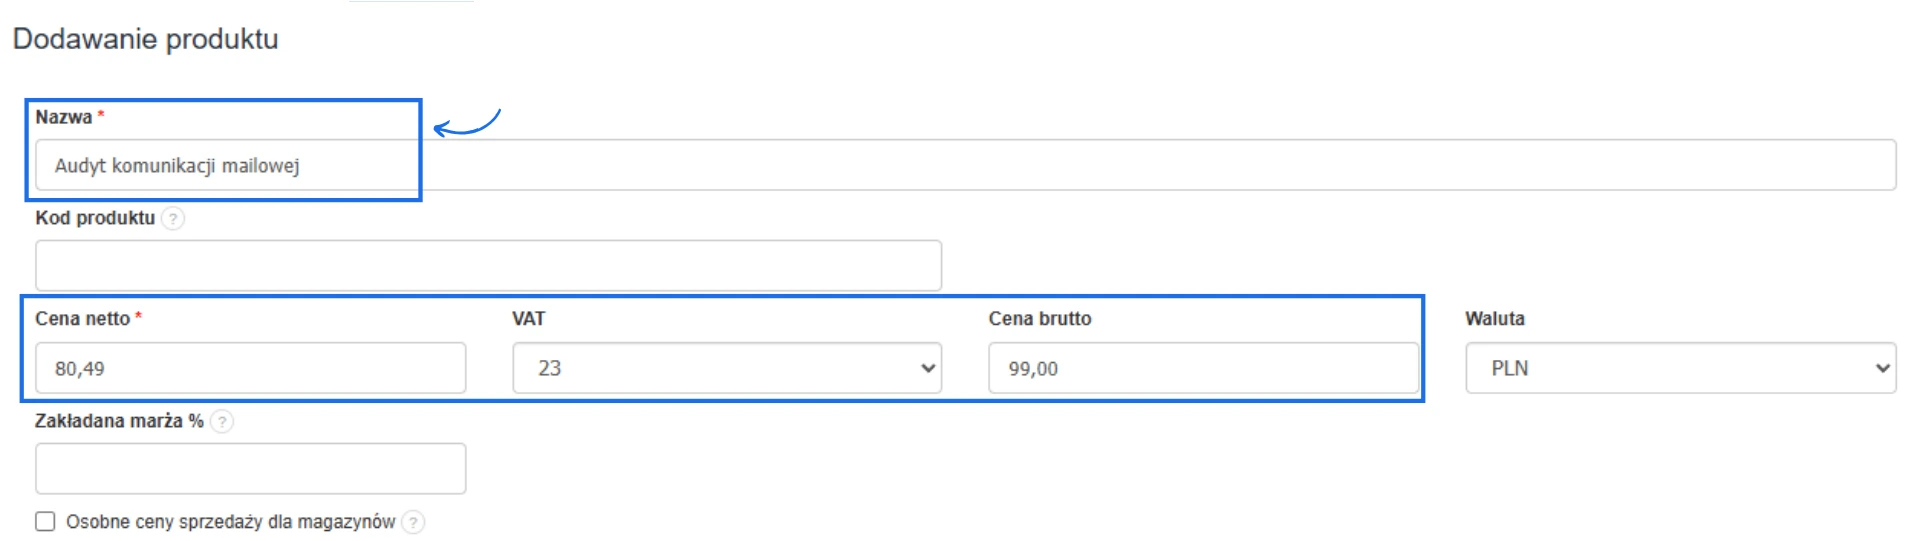This screenshot has height=541, width=1920.
Task: Focus the Nazwa product name field
Action: coord(965,165)
